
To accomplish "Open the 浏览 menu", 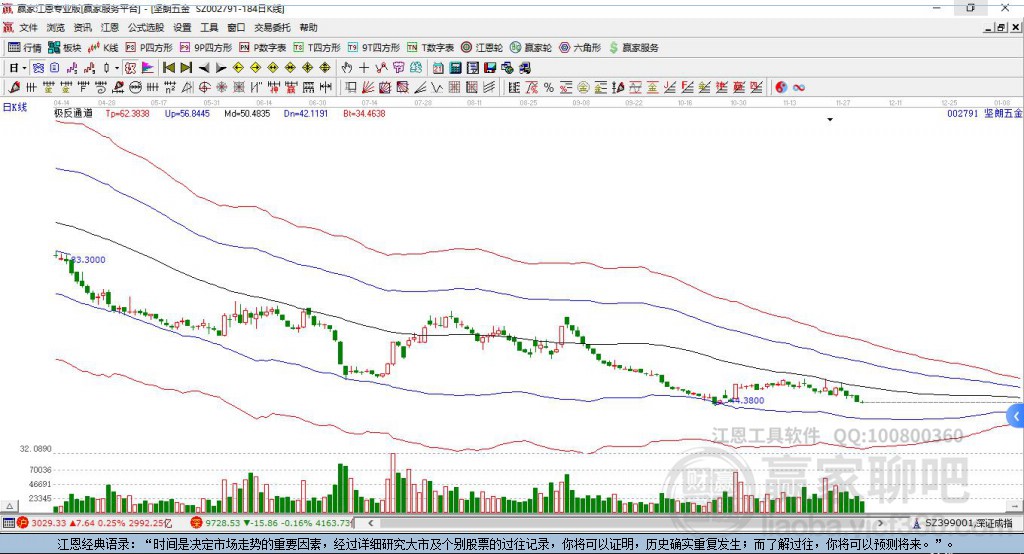I will click(x=56, y=27).
